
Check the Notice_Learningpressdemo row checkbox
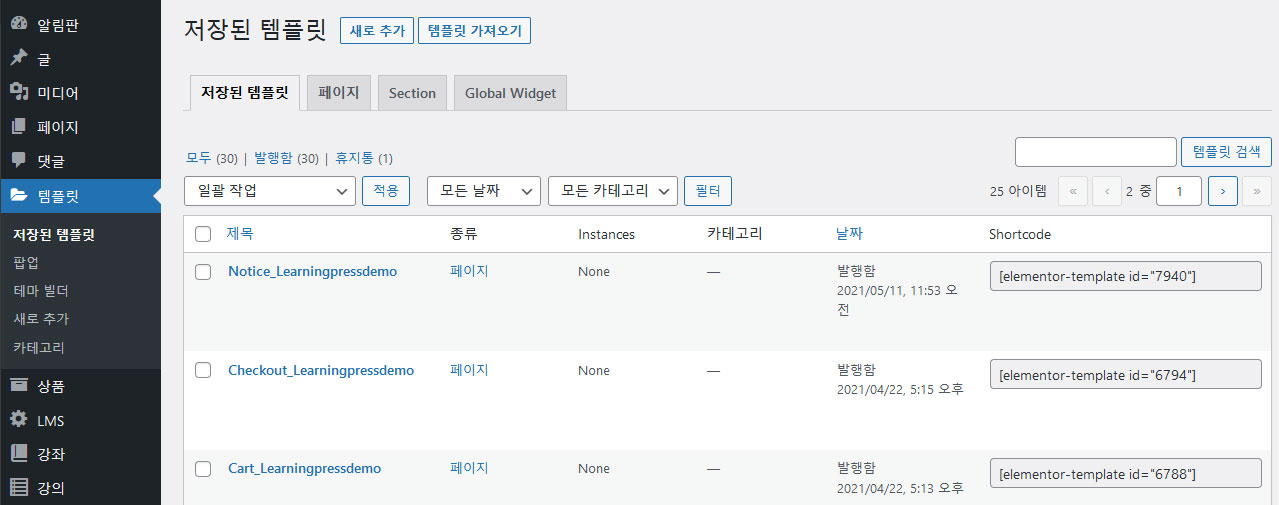click(x=203, y=272)
